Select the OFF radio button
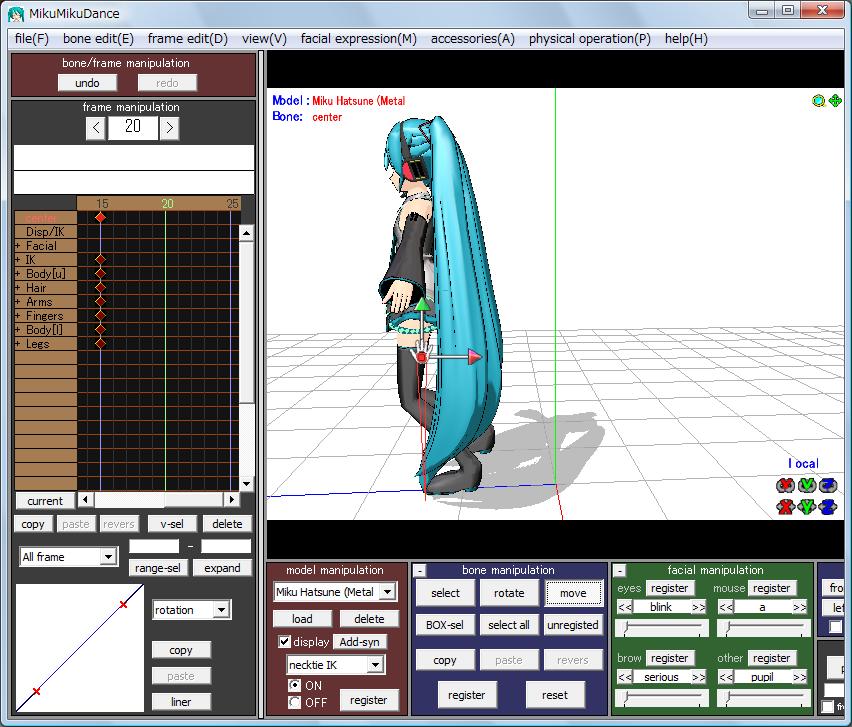The height and width of the screenshot is (727, 852). point(295,703)
